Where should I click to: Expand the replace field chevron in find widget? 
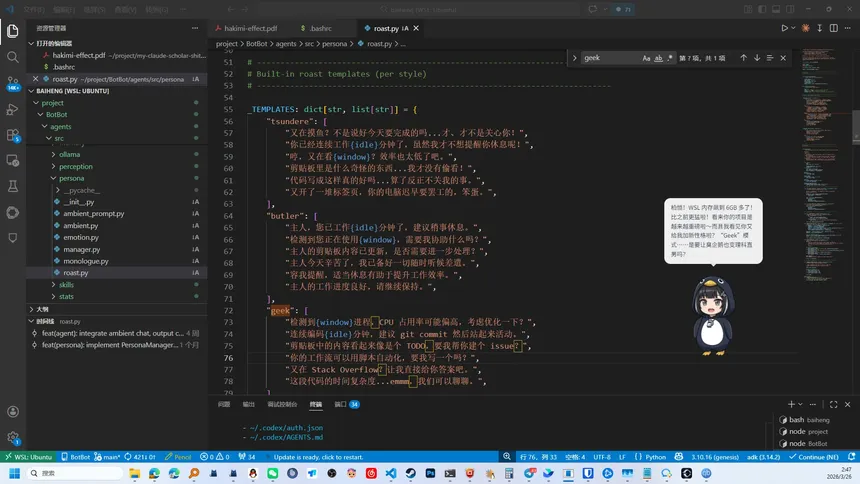pos(575,58)
